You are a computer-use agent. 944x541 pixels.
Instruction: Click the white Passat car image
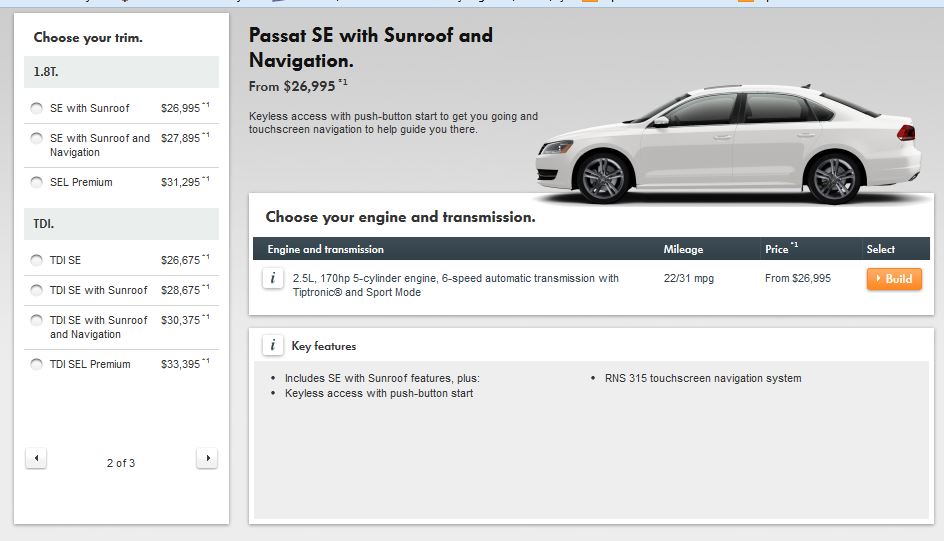click(728, 145)
